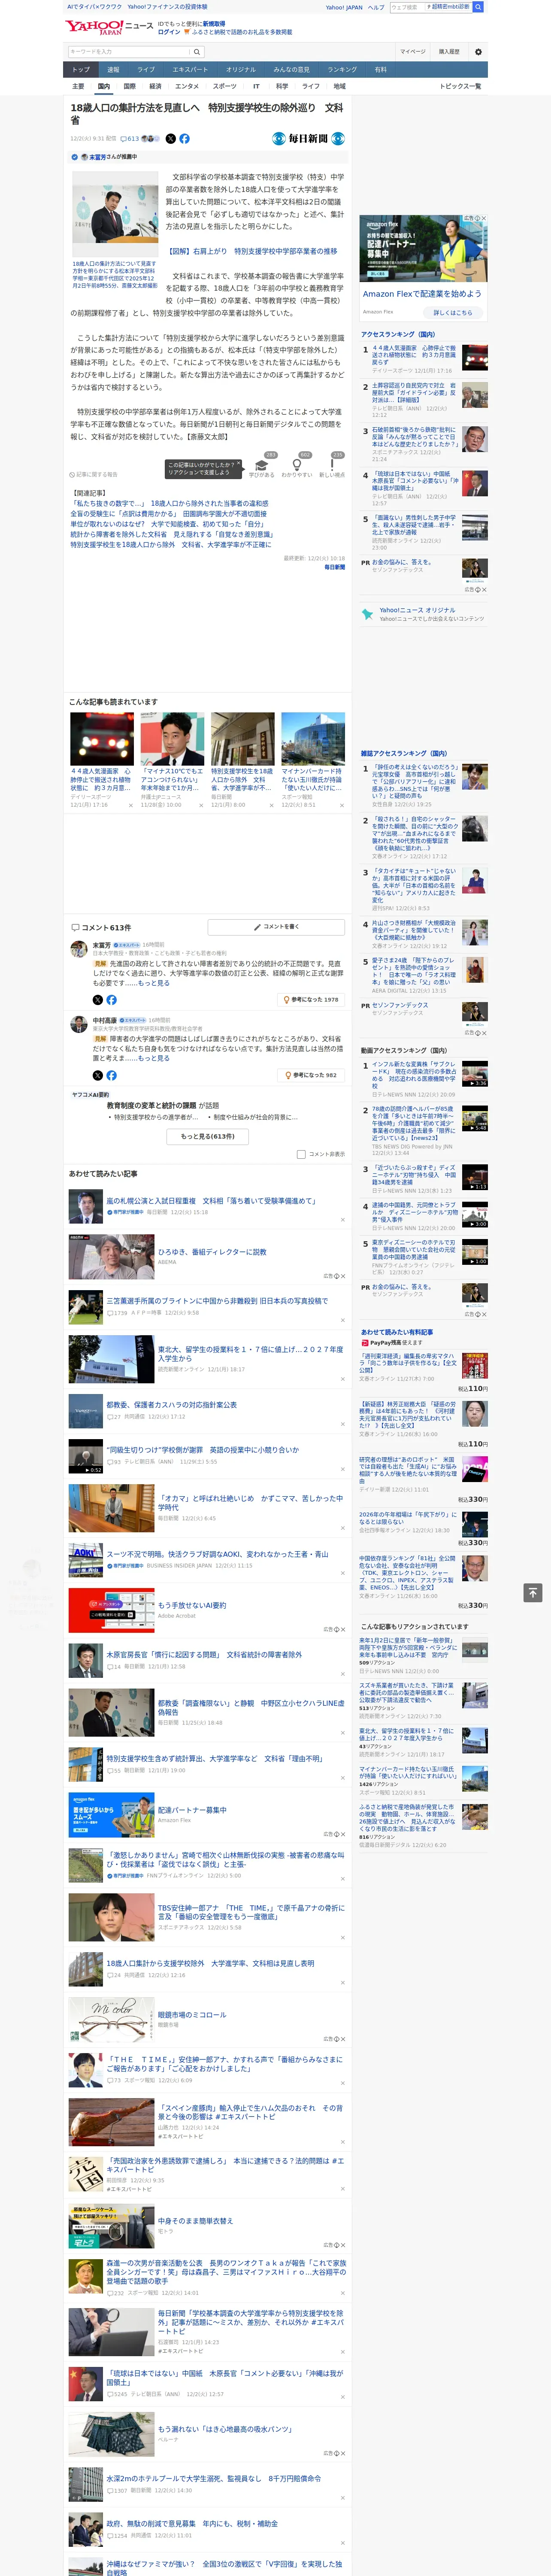Click the 末冨芳 recommender avatar above article
The width and height of the screenshot is (551, 2576).
[84, 157]
